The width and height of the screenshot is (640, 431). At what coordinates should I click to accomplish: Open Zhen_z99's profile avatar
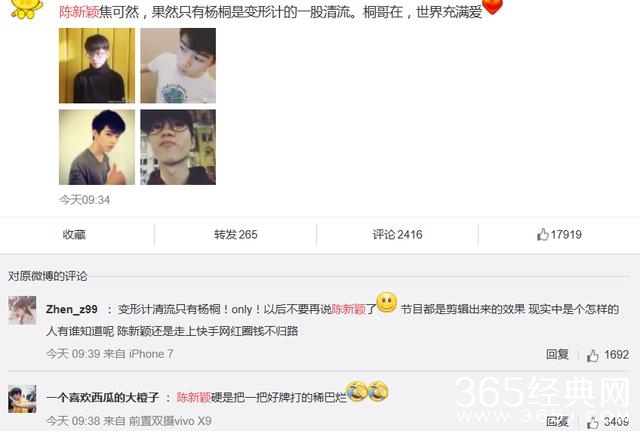pyautogui.click(x=22, y=310)
